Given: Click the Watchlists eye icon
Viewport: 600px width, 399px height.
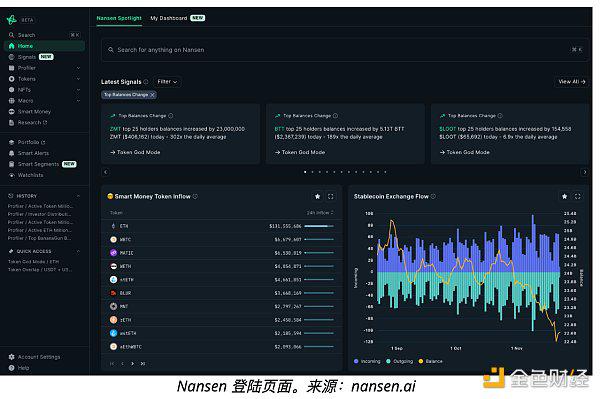Looking at the screenshot, I should 11,175.
